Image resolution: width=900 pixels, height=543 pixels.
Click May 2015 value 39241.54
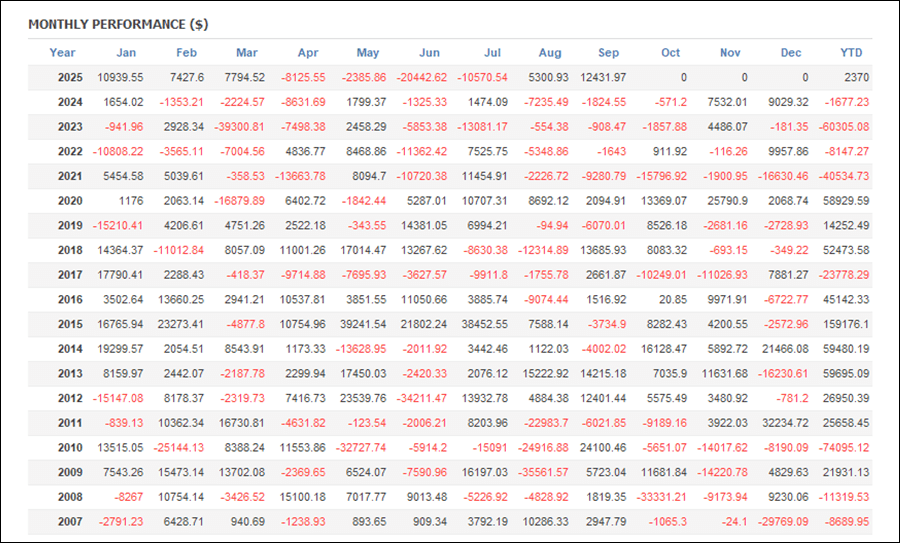tap(361, 325)
